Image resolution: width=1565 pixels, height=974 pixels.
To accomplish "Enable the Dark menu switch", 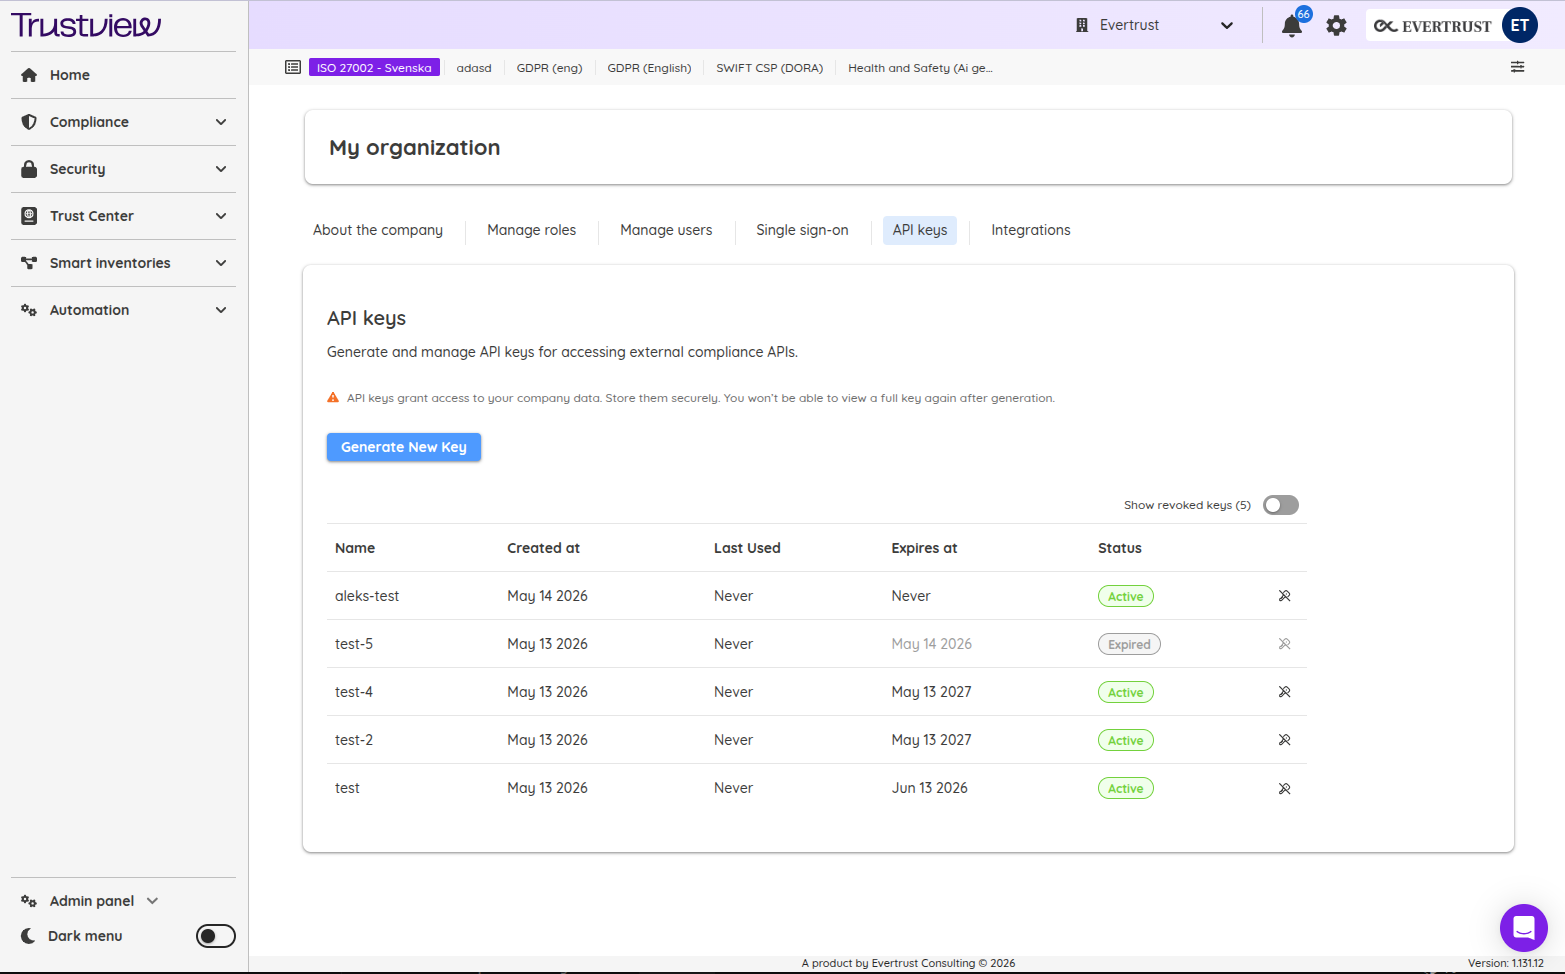I will point(216,936).
